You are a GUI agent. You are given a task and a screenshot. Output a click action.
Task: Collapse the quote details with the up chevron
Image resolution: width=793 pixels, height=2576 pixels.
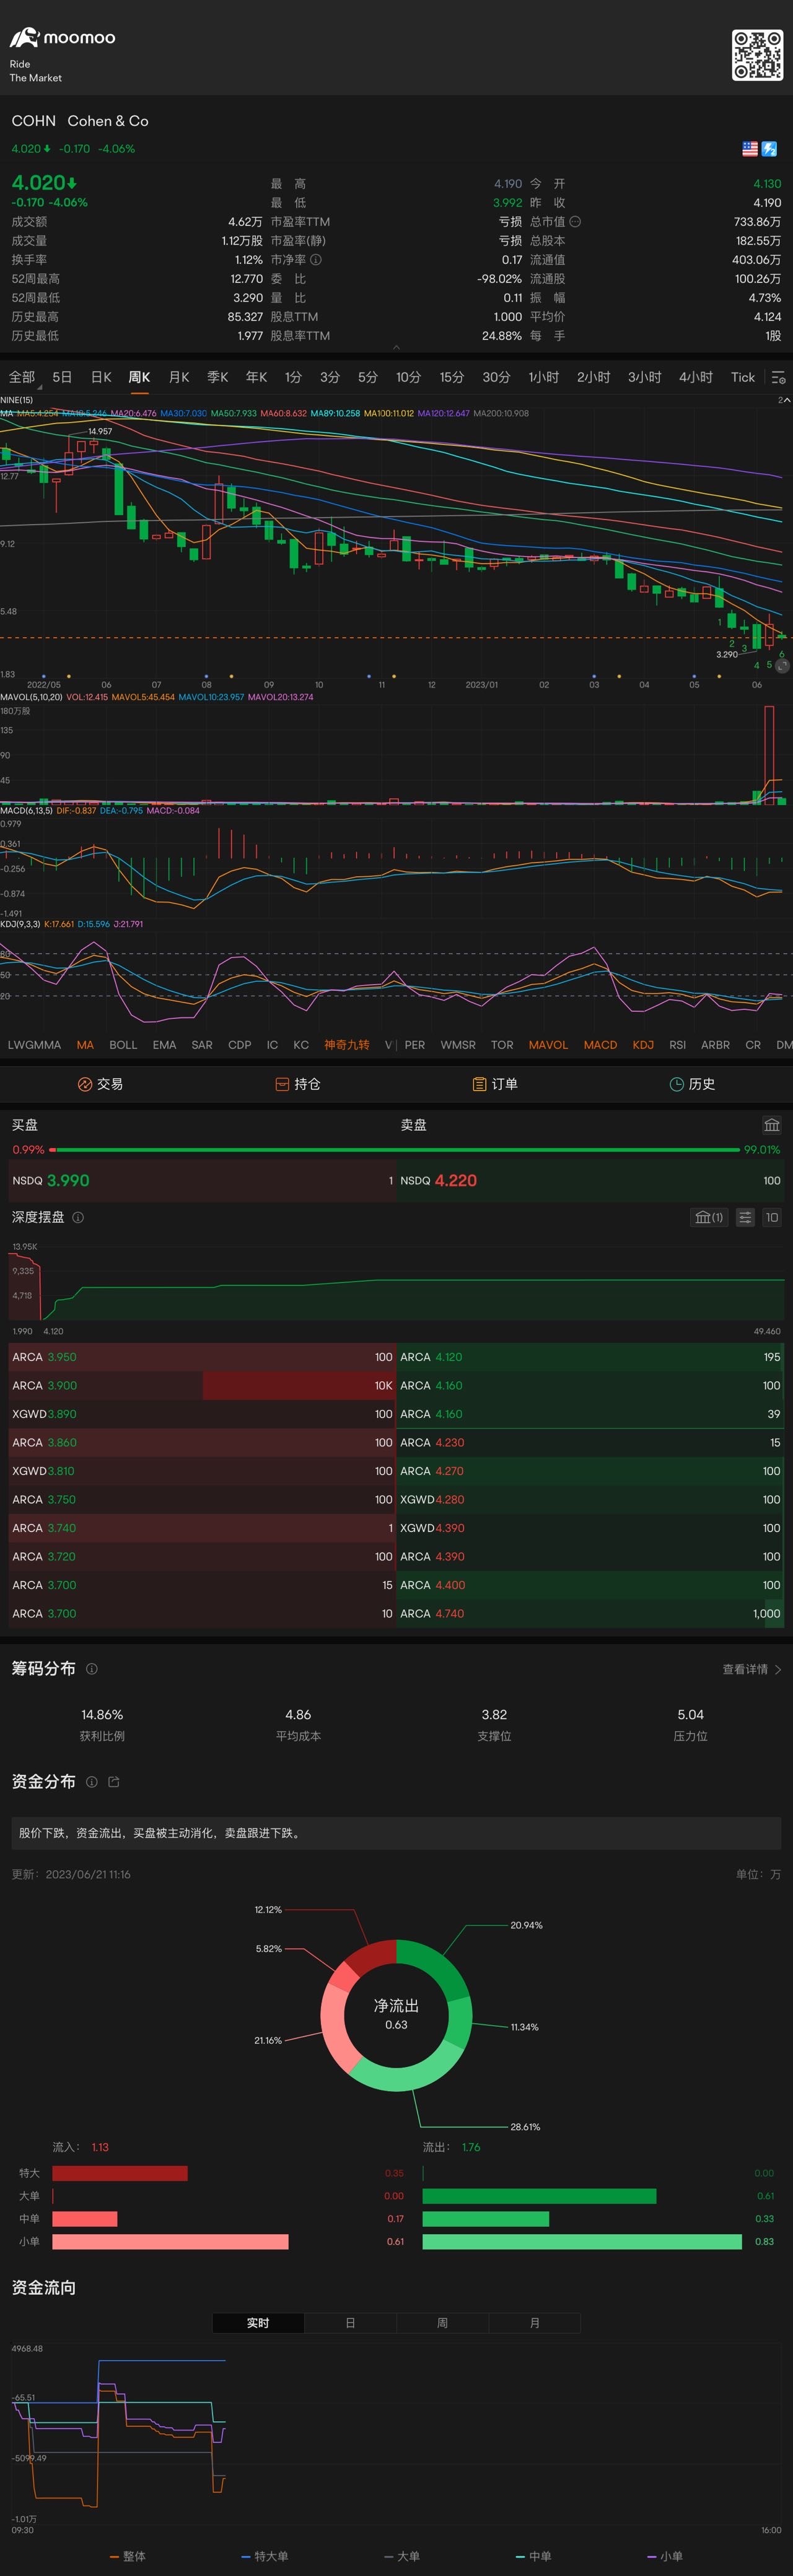396,347
